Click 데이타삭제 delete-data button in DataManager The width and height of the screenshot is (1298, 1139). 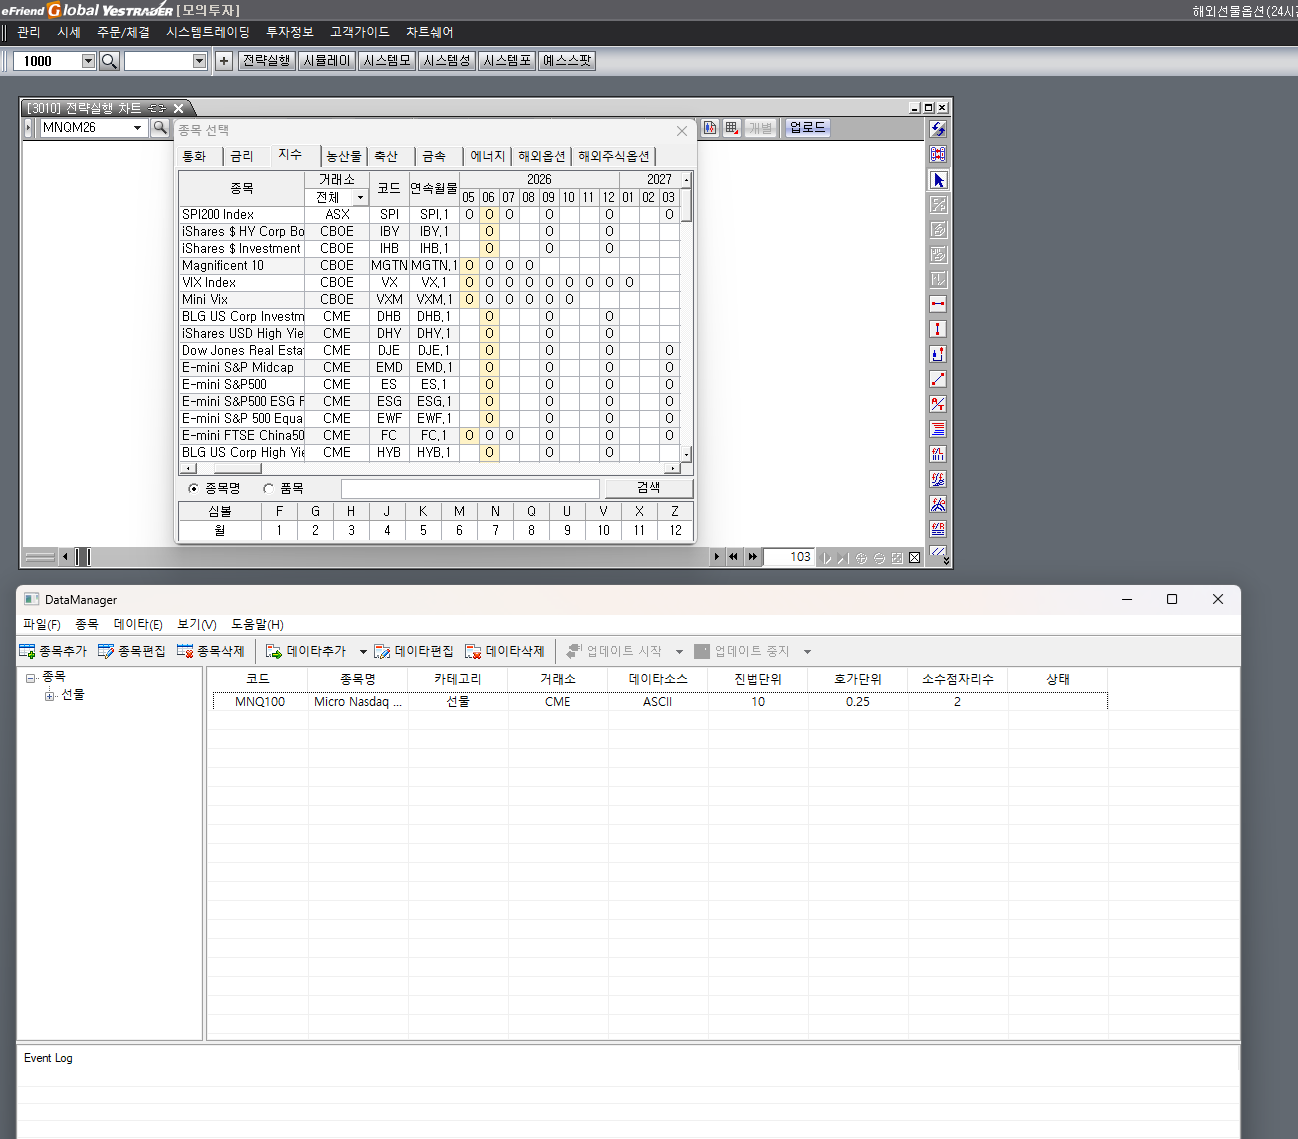pyautogui.click(x=505, y=651)
